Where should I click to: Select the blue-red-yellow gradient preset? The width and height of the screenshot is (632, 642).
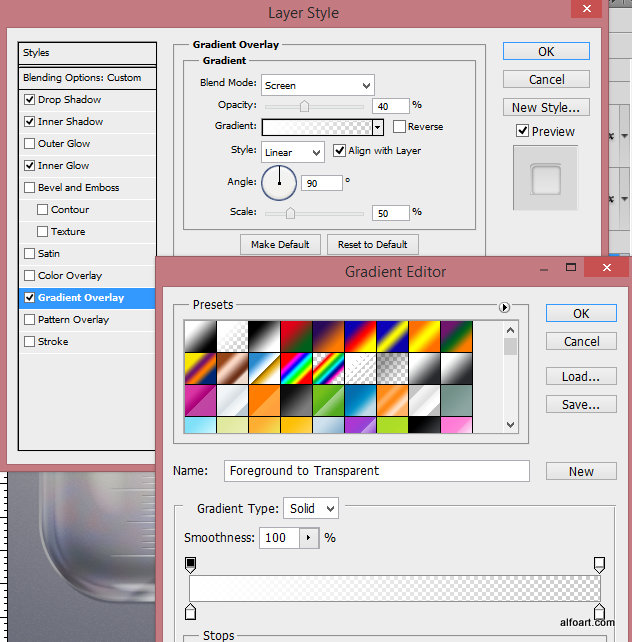click(x=360, y=335)
